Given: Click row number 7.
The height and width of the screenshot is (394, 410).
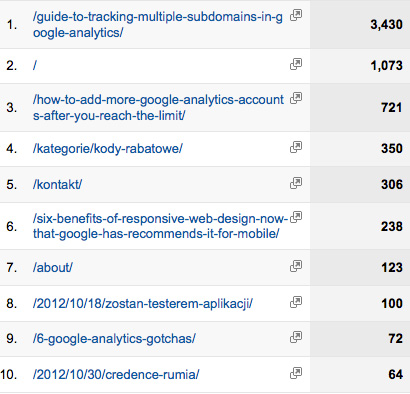Looking at the screenshot, I should [x=12, y=267].
